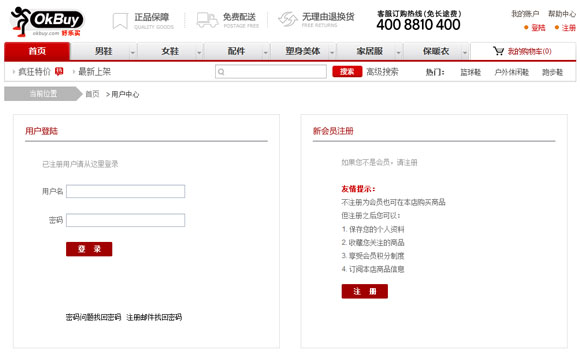The width and height of the screenshot is (580, 361).
Task: Open the 首页 navigation tab
Action: click(x=37, y=51)
